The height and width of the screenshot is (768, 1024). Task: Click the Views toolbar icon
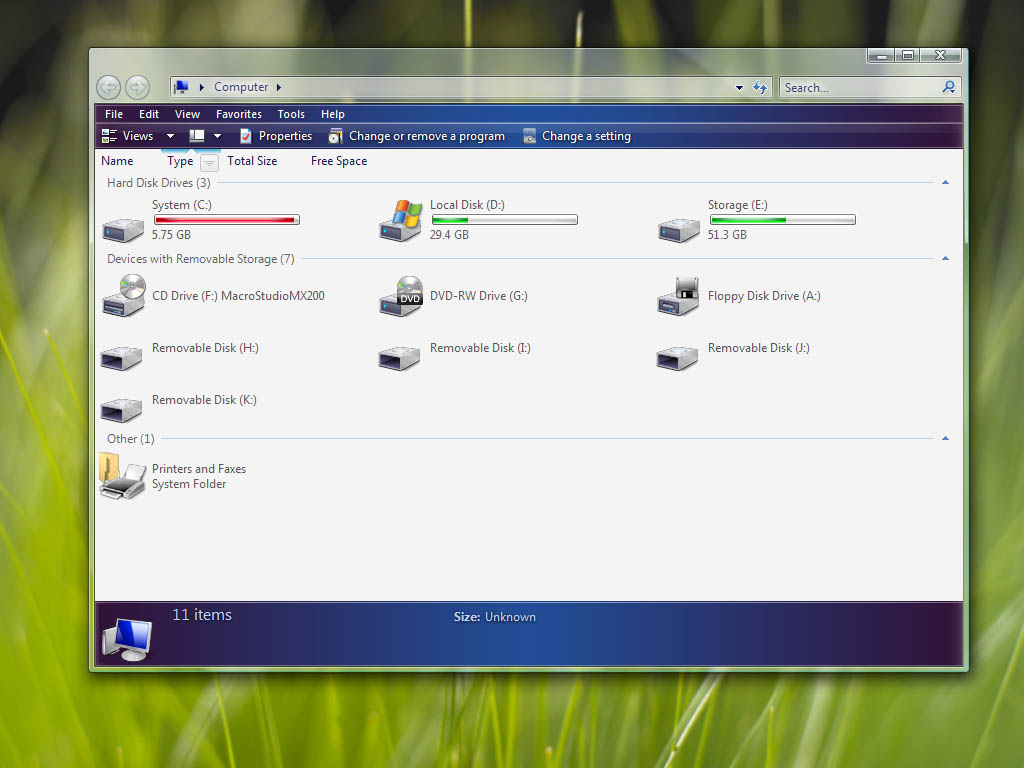tap(109, 136)
